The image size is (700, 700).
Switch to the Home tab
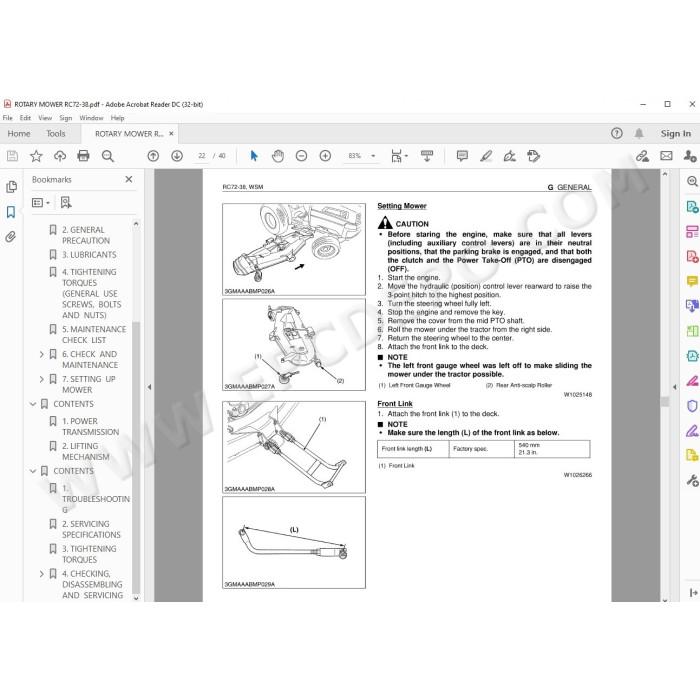point(19,133)
